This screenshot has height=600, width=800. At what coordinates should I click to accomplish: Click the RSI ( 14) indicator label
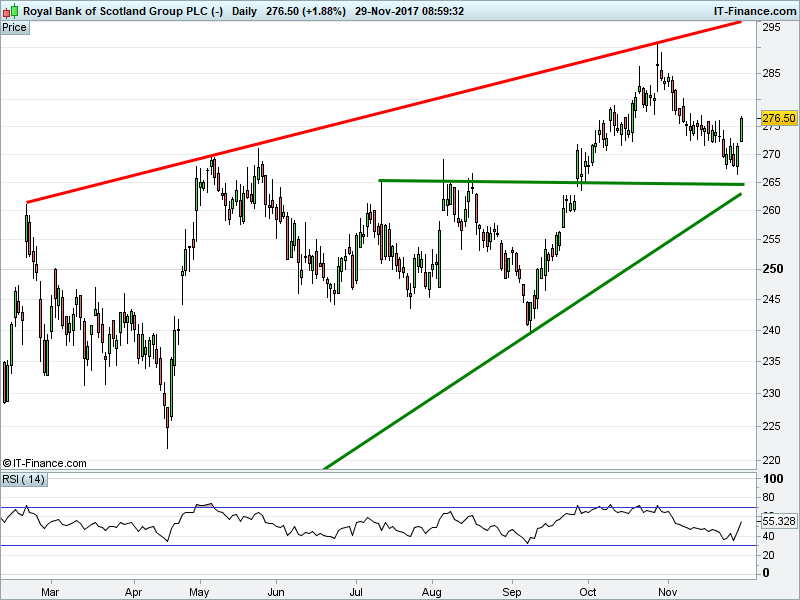(24, 479)
